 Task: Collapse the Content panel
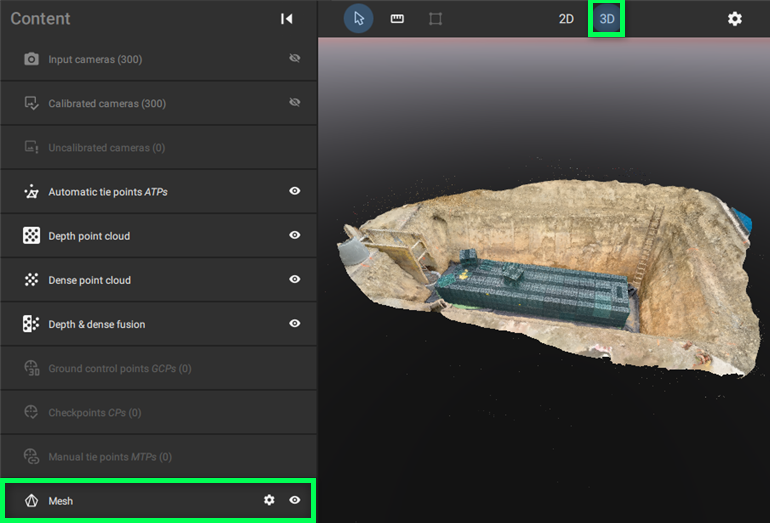tap(287, 19)
